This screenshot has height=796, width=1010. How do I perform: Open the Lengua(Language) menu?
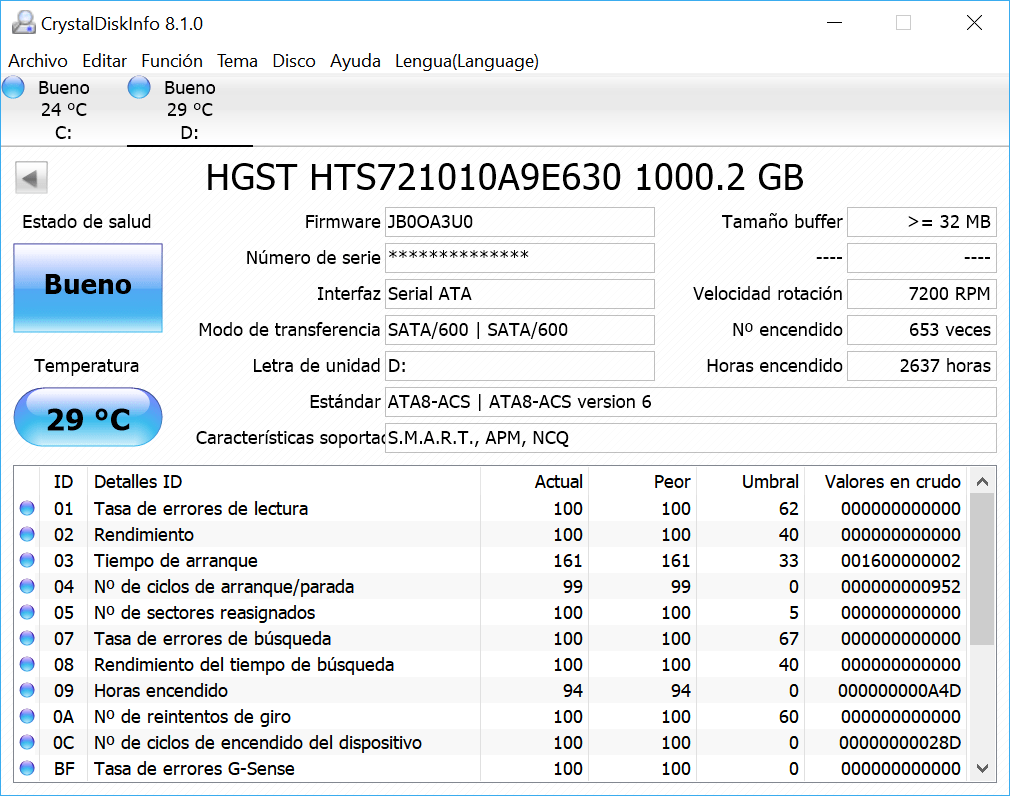point(467,61)
